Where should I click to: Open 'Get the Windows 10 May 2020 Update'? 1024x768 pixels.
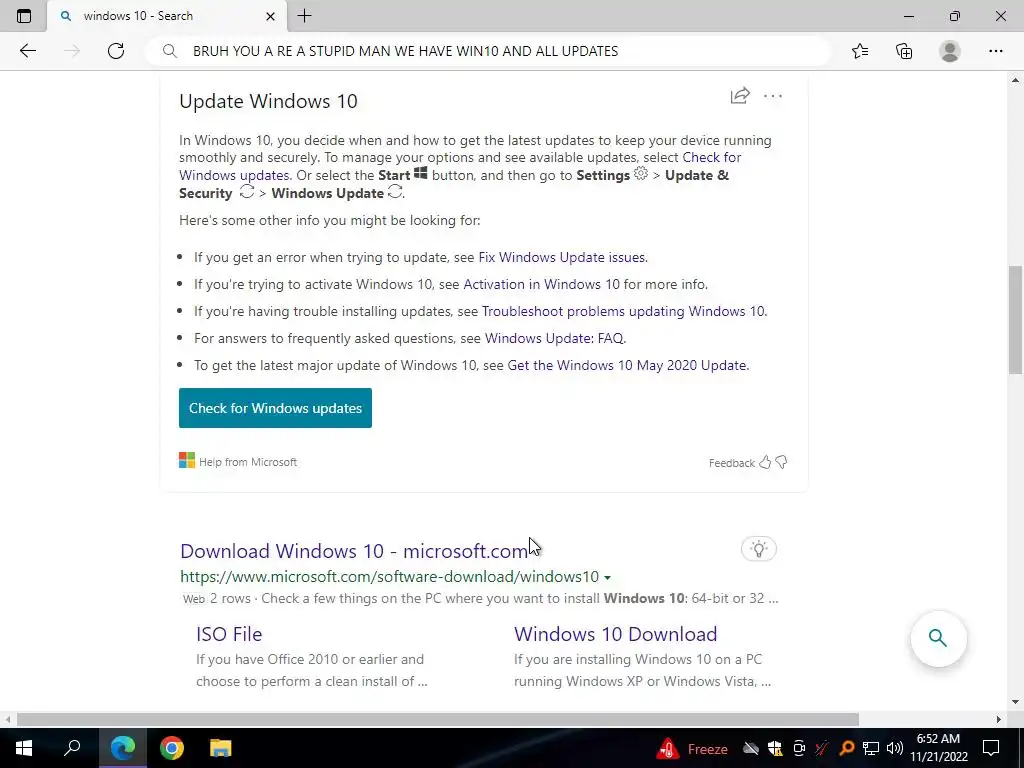[627, 365]
